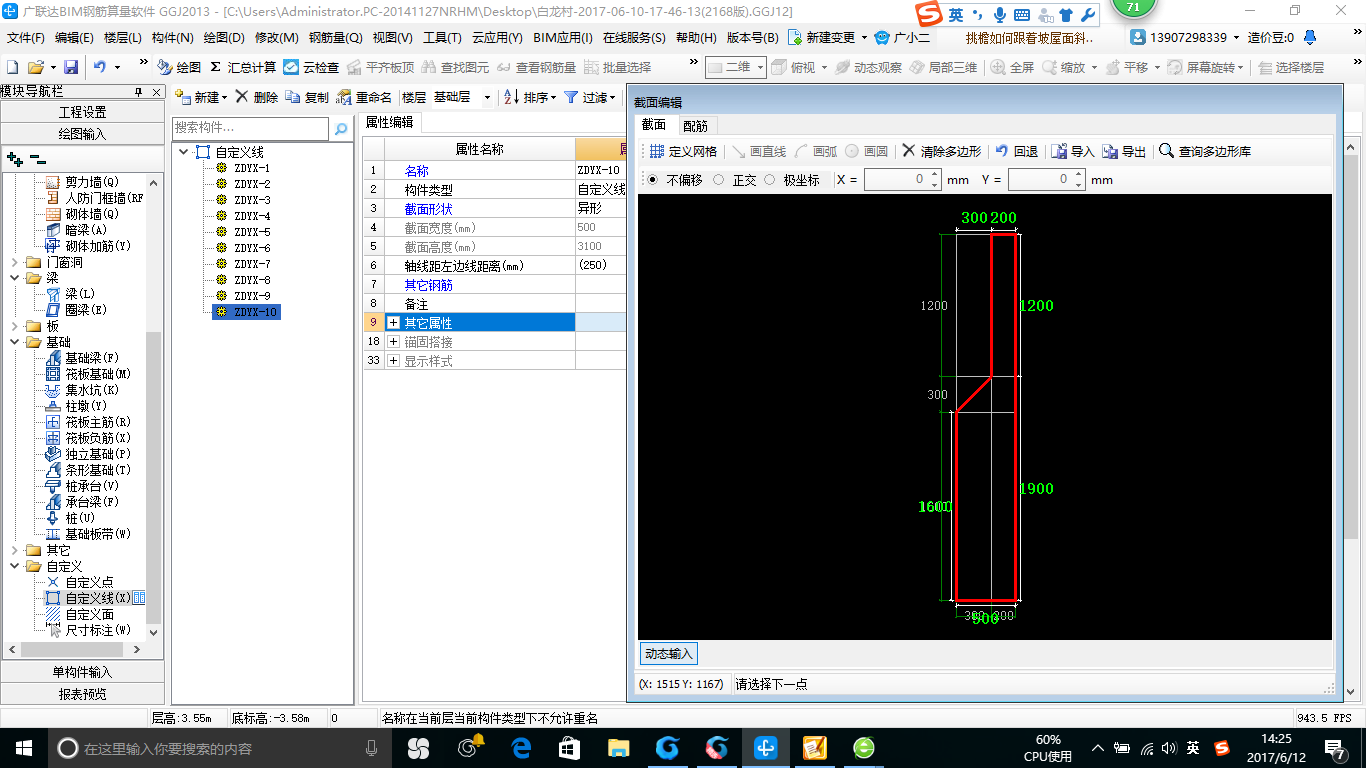Click the 单构件输入 button
The height and width of the screenshot is (768, 1366).
82,672
